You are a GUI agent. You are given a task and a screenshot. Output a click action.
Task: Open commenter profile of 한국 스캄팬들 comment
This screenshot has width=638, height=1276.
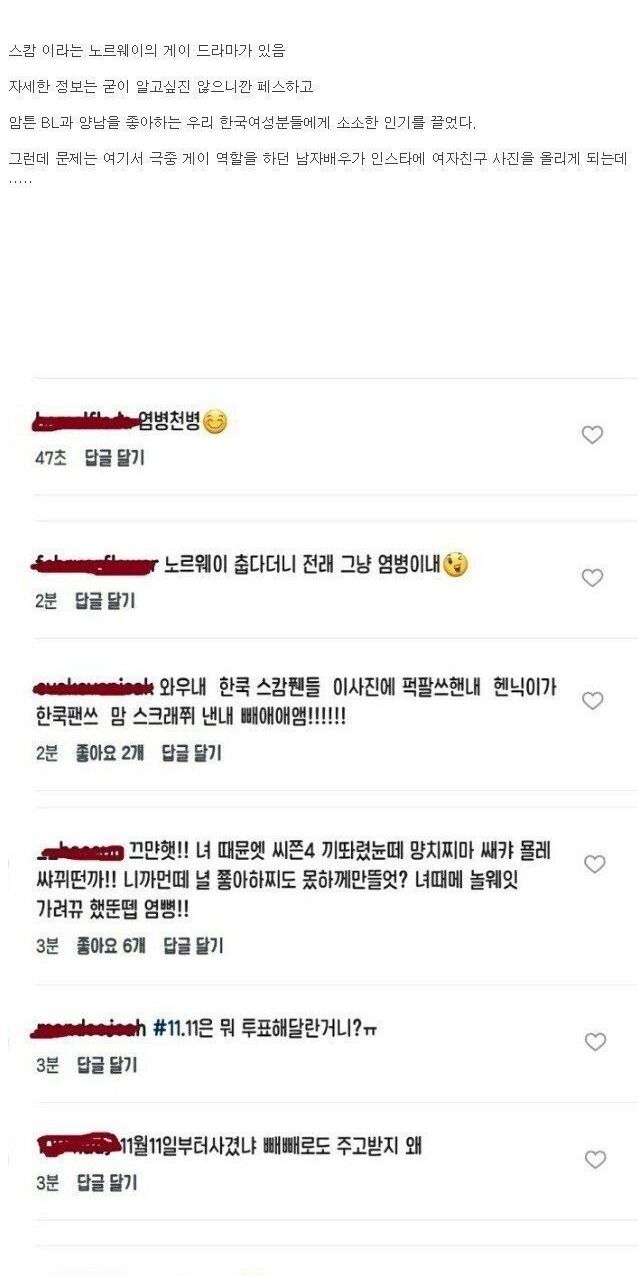[x=93, y=687]
